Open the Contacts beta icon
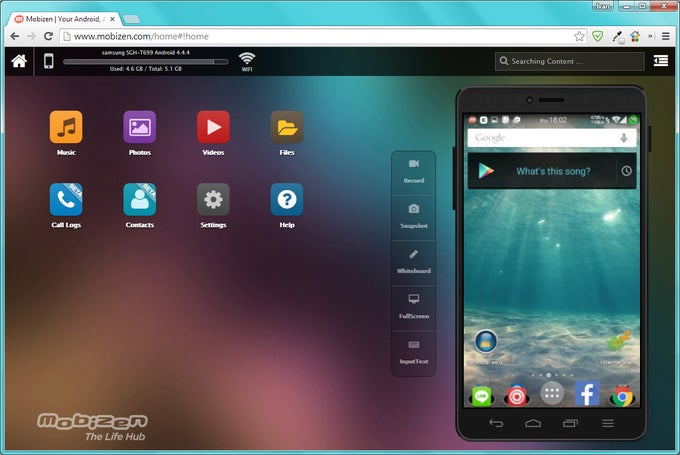The height and width of the screenshot is (455, 680). 140,199
